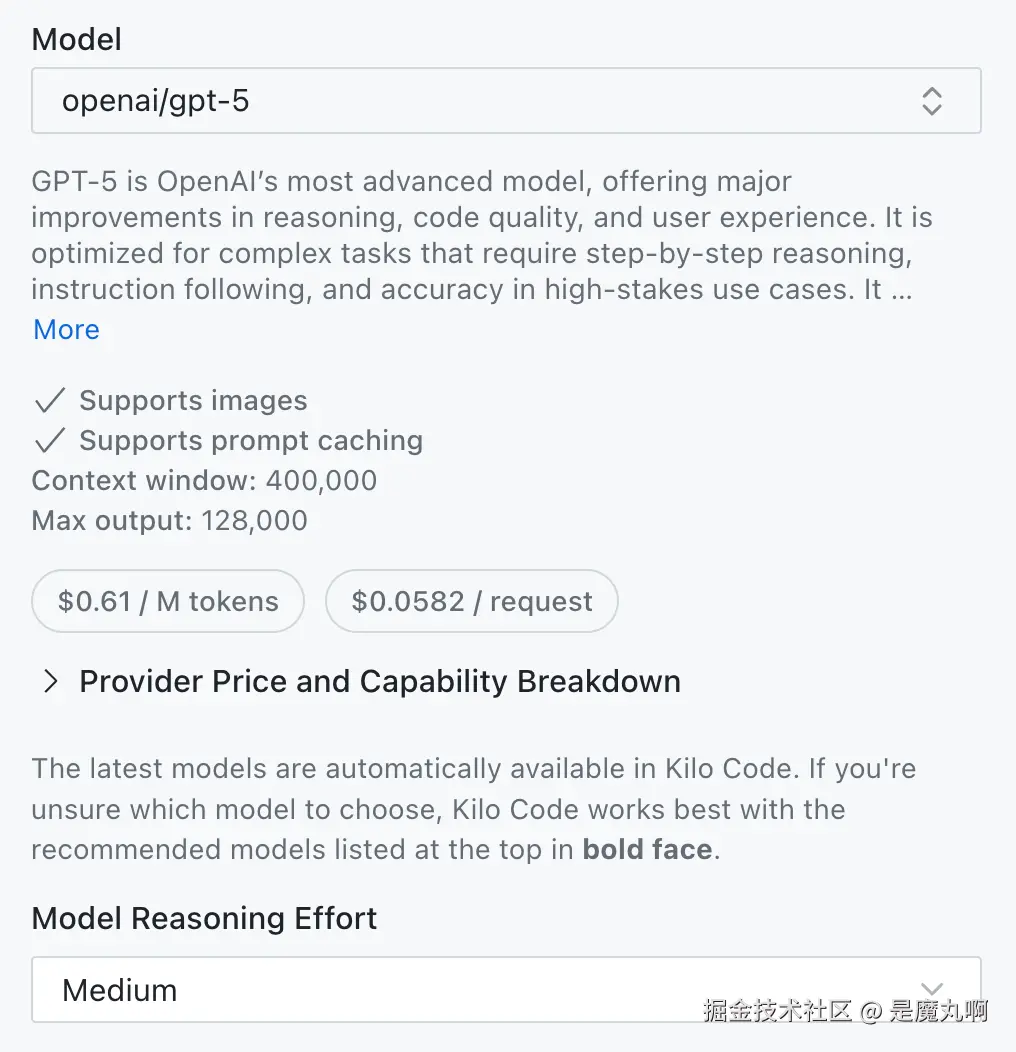Click the Model section heading
This screenshot has height=1052, width=1016.
pos(76,39)
